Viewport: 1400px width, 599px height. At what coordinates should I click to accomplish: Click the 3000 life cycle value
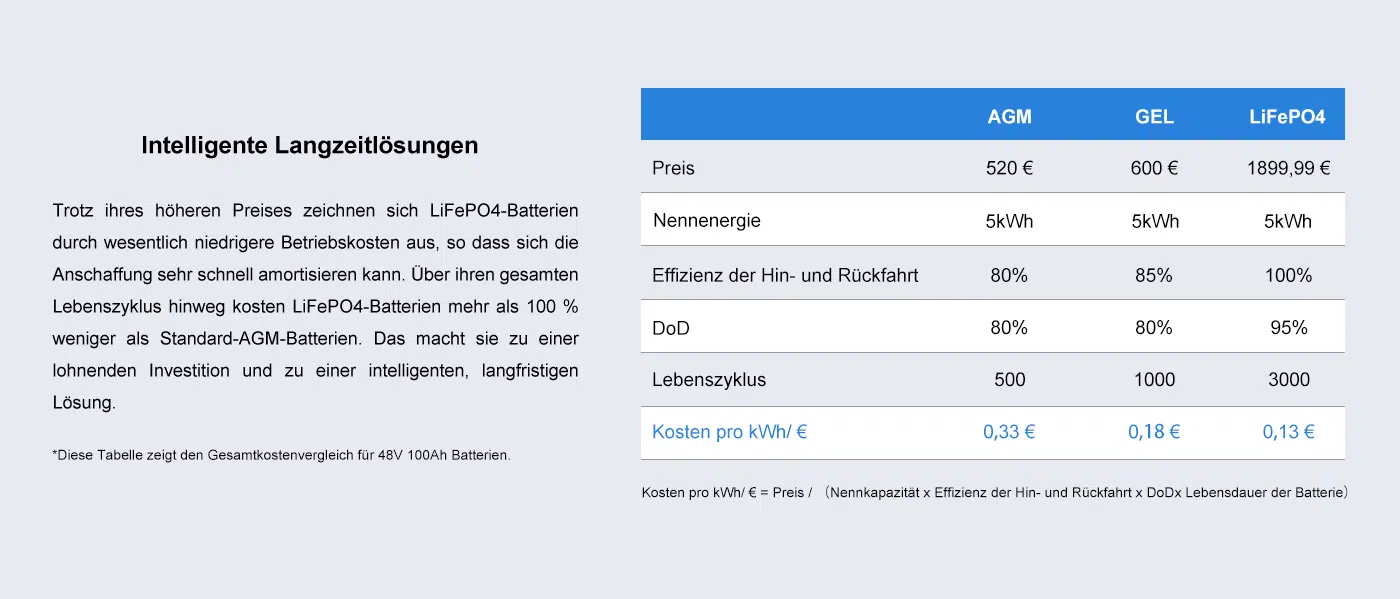click(x=1288, y=380)
